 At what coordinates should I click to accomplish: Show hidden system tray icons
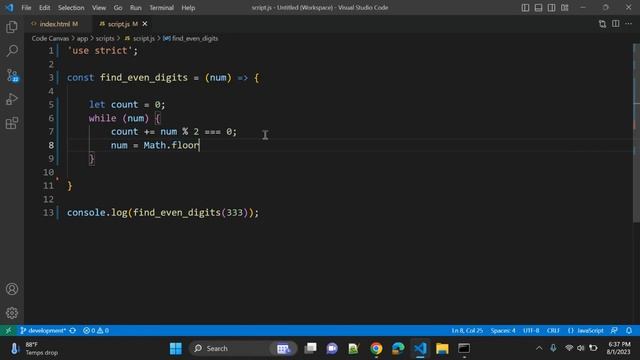pos(539,348)
